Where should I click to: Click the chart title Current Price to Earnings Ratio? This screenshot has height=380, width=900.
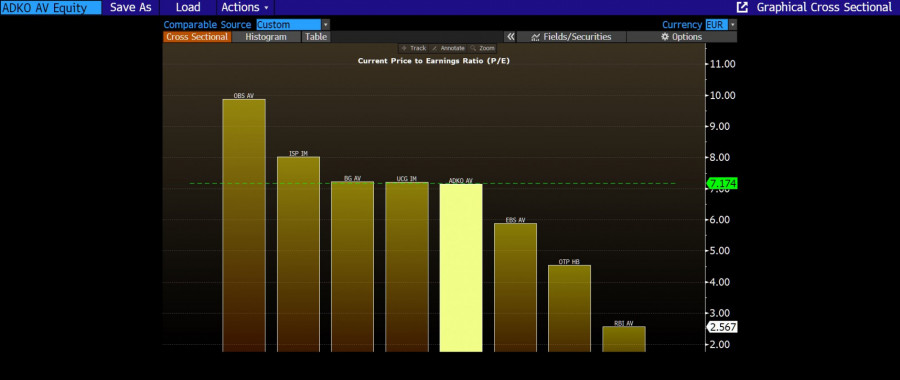click(433, 60)
